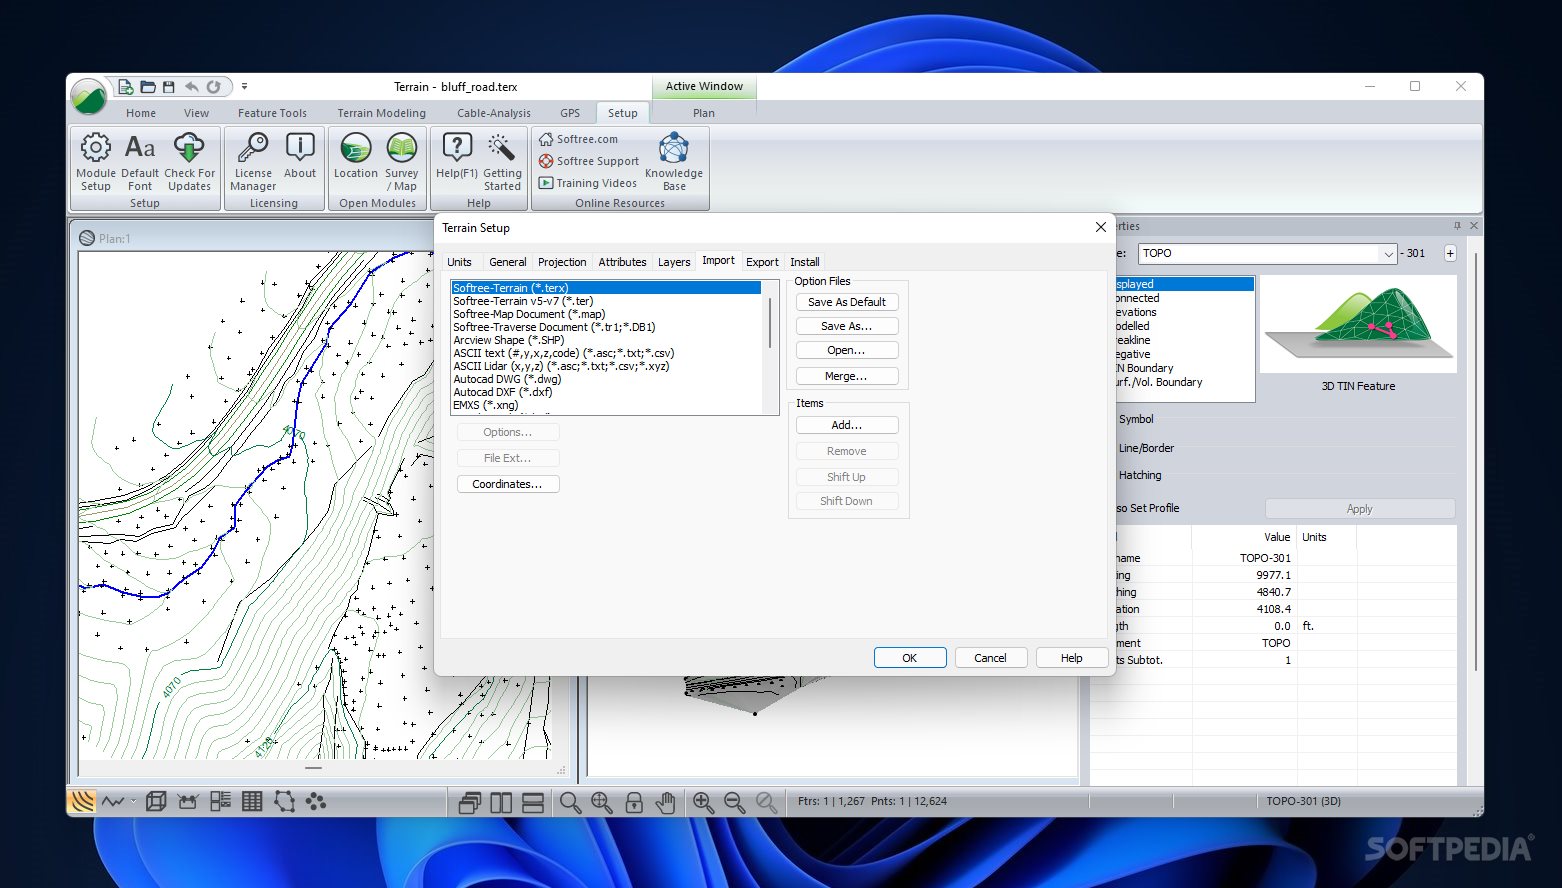Select the Units tab in Terrain Setup
This screenshot has width=1562, height=888.
pos(459,262)
